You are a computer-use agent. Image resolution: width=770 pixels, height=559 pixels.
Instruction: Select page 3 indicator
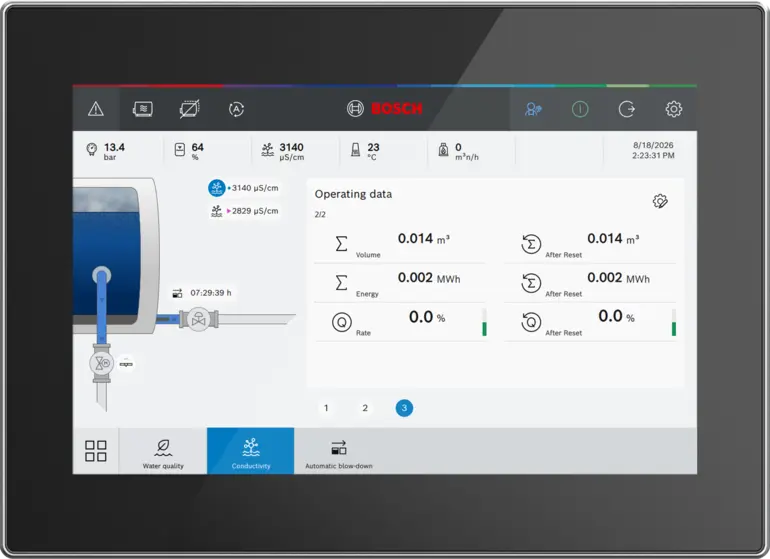[404, 408]
